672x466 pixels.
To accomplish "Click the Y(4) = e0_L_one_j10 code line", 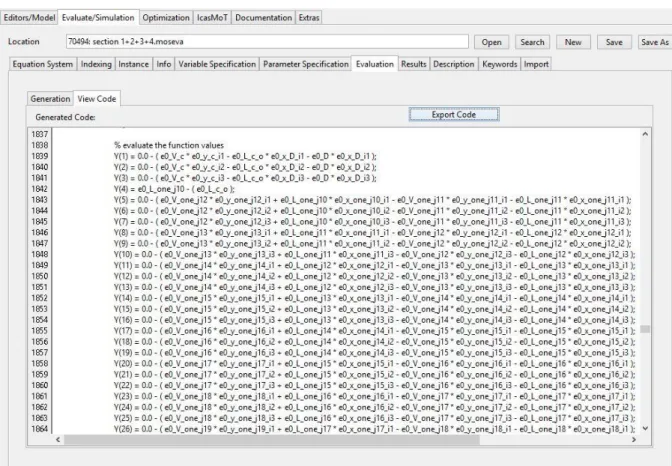I will click(174, 189).
